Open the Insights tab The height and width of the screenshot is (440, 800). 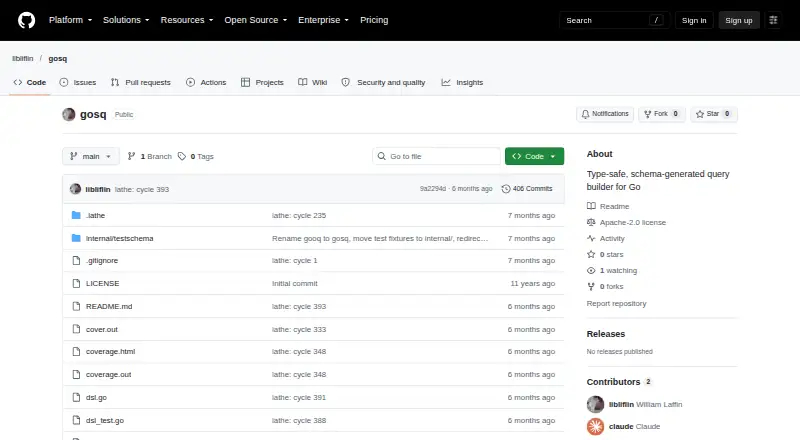point(462,82)
